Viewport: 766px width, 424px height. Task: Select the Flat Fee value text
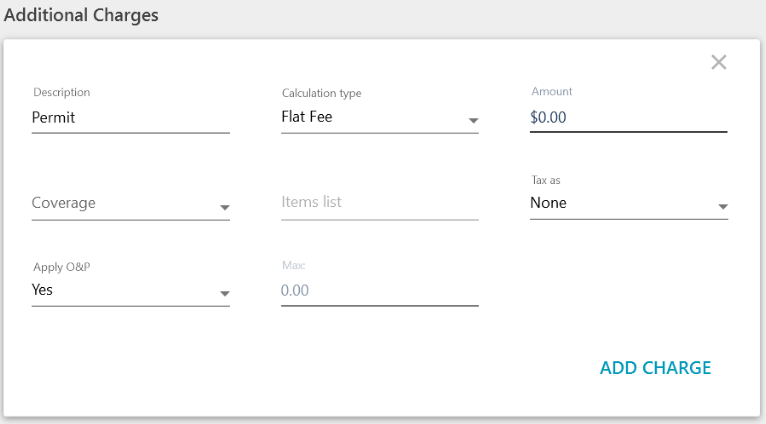click(x=307, y=117)
